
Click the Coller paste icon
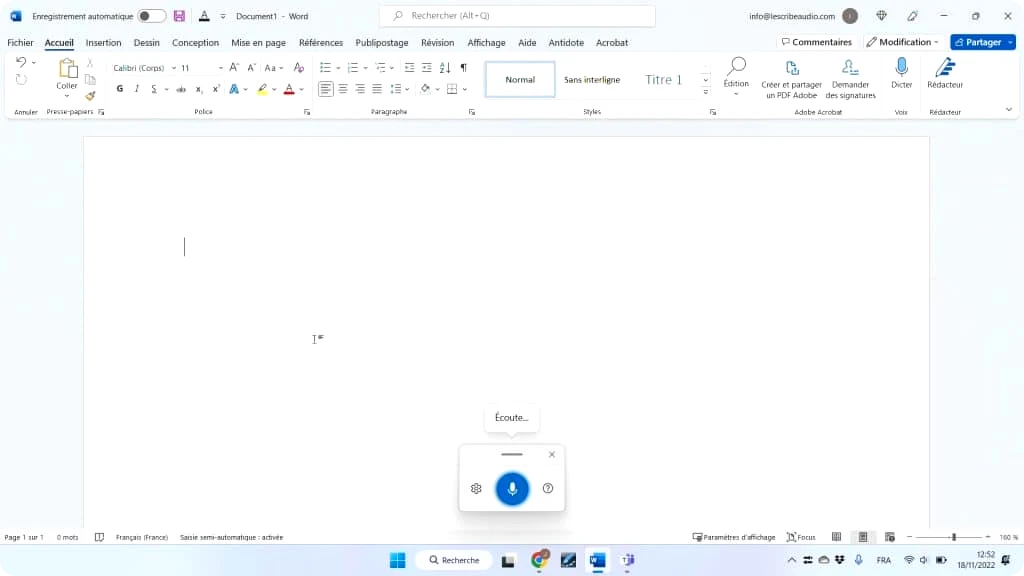[x=67, y=69]
